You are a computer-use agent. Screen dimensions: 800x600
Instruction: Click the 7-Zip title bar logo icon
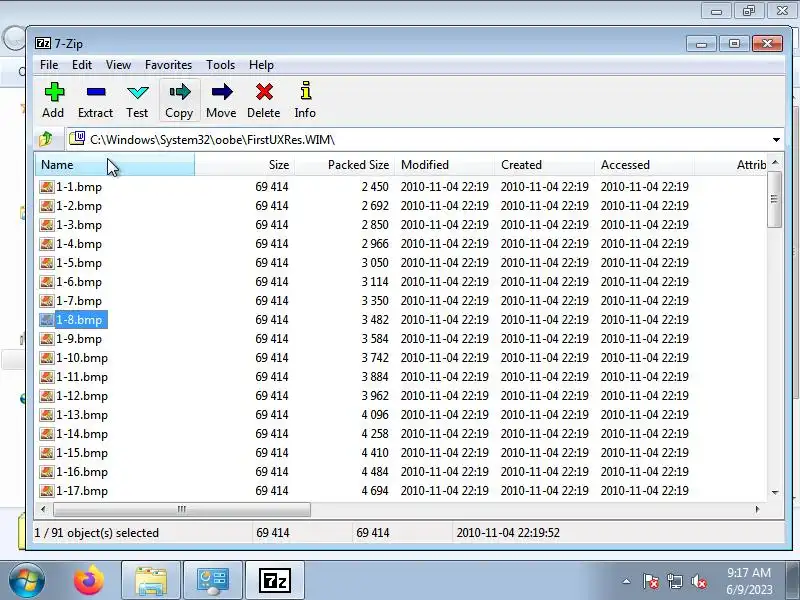click(43, 43)
